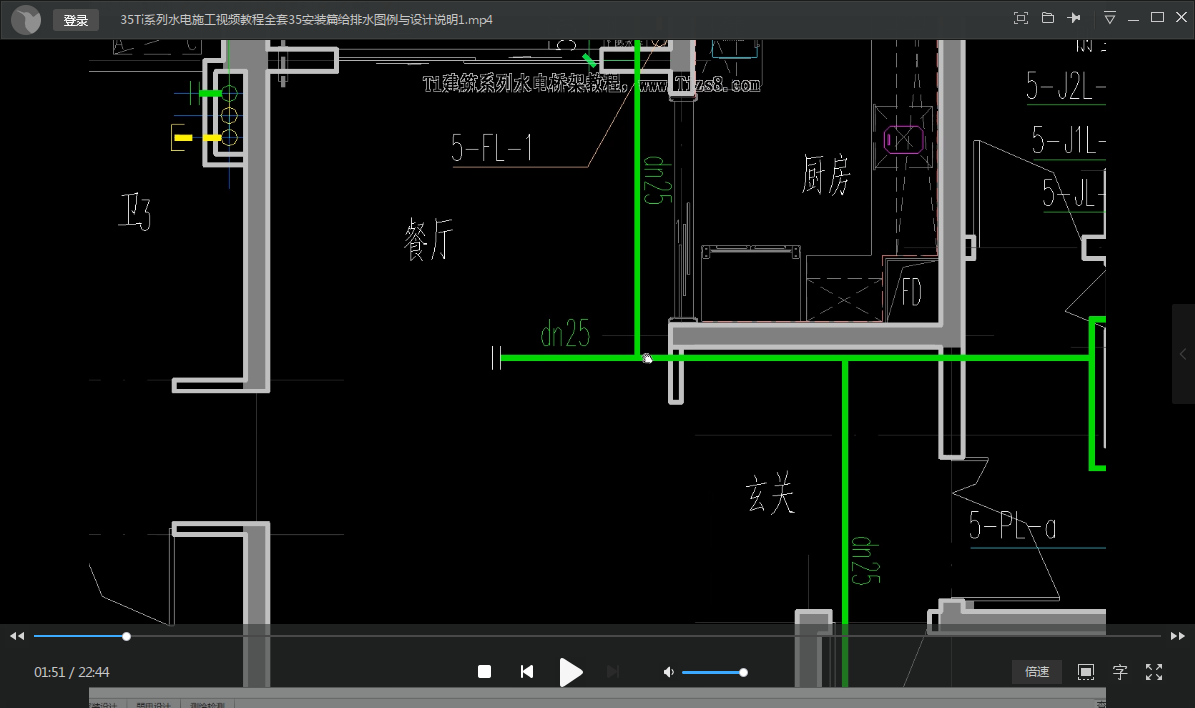The width and height of the screenshot is (1195, 708).
Task: Click the video file title text
Action: [x=306, y=20]
